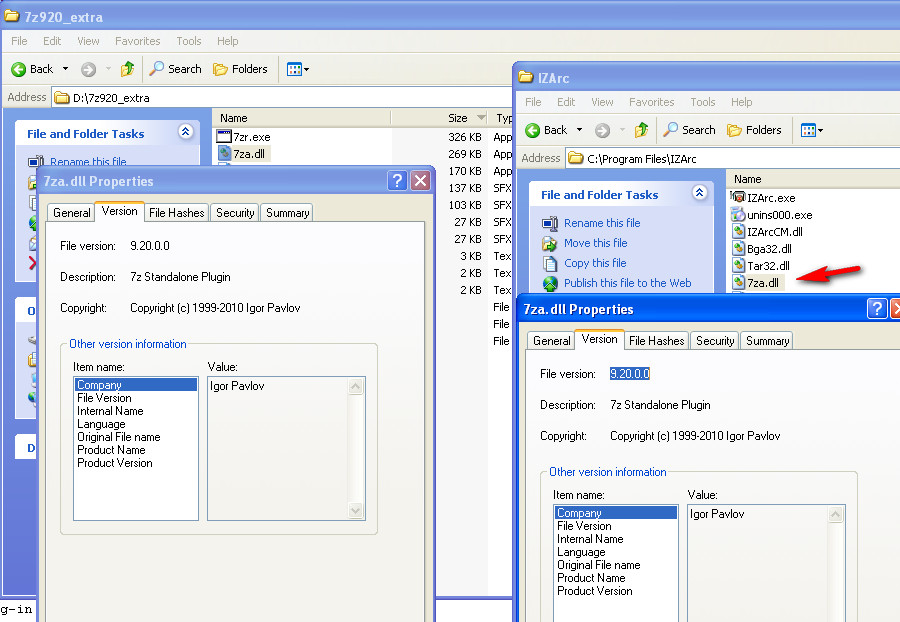Open the Views dropdown in 7z920_extra
The height and width of the screenshot is (622, 900).
pos(305,69)
